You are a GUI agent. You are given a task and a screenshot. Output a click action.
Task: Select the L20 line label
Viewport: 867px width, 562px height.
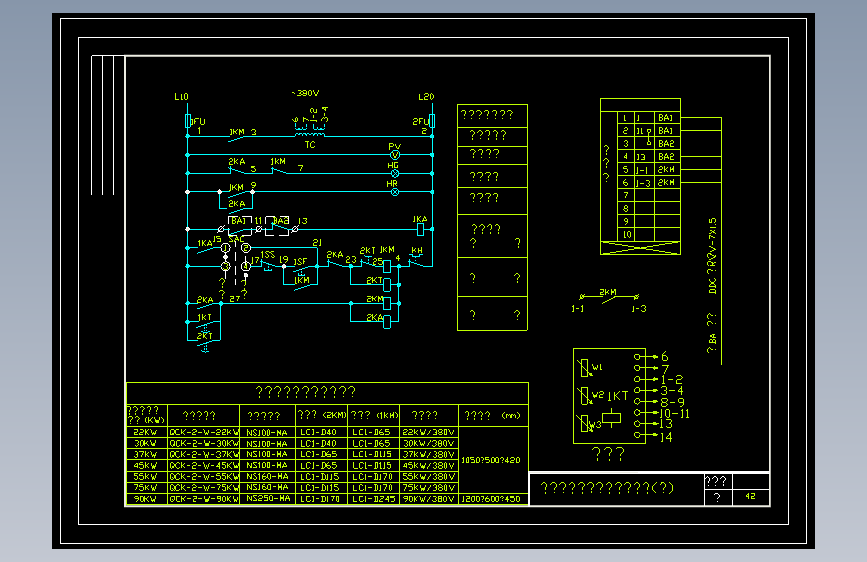(426, 97)
